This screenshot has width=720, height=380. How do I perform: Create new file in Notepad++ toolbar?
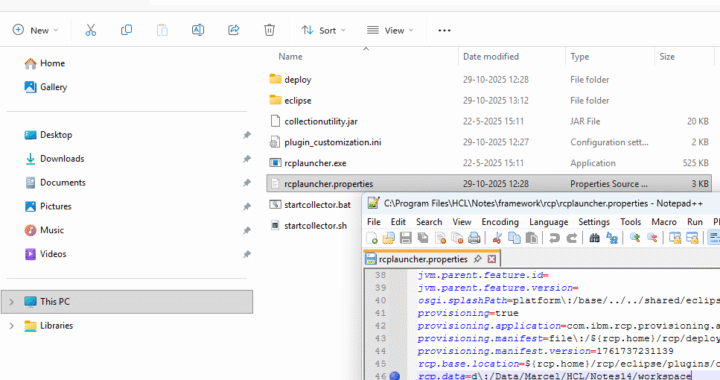pyautogui.click(x=372, y=238)
